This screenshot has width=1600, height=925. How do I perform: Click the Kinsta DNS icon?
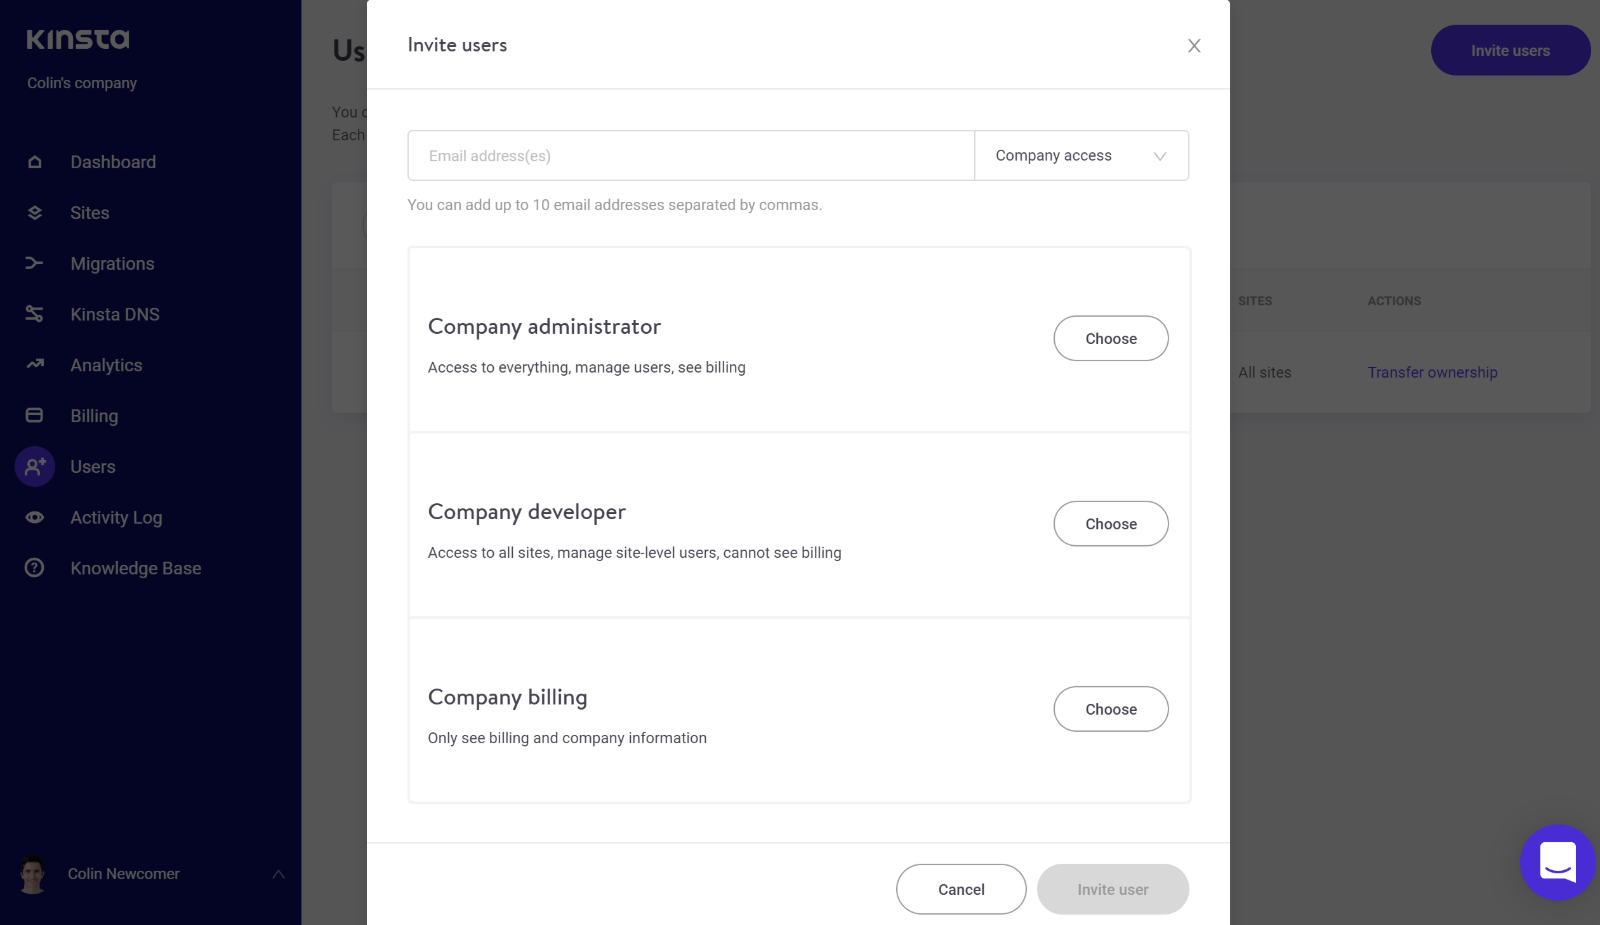click(35, 314)
